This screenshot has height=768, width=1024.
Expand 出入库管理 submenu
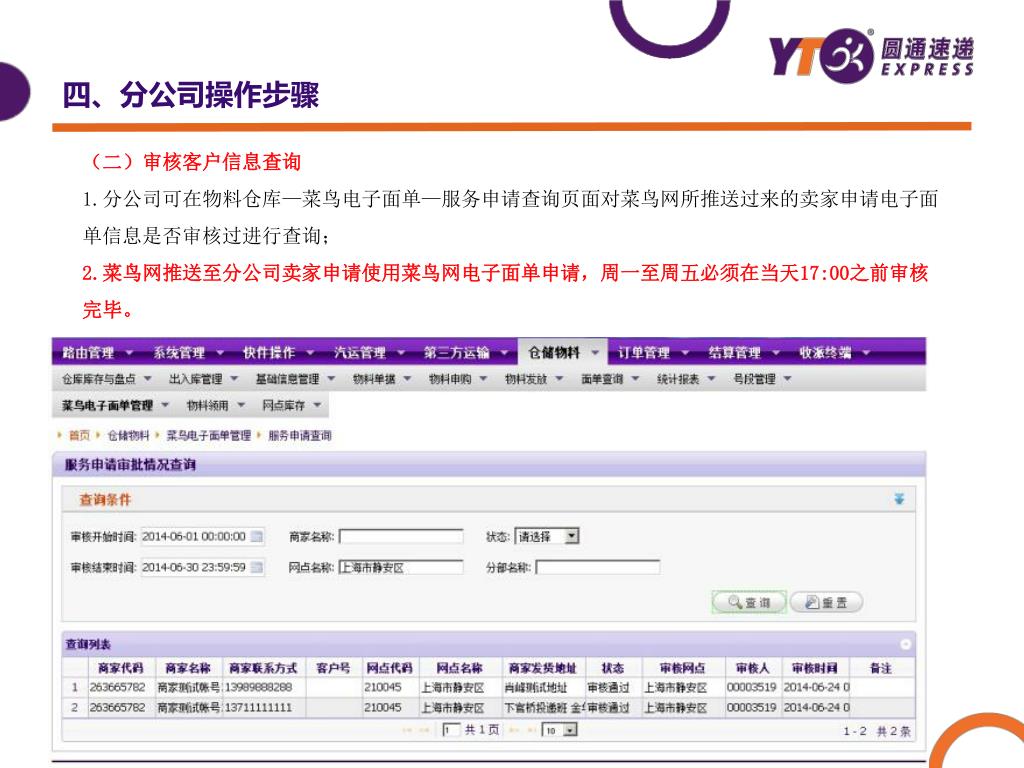click(x=203, y=379)
